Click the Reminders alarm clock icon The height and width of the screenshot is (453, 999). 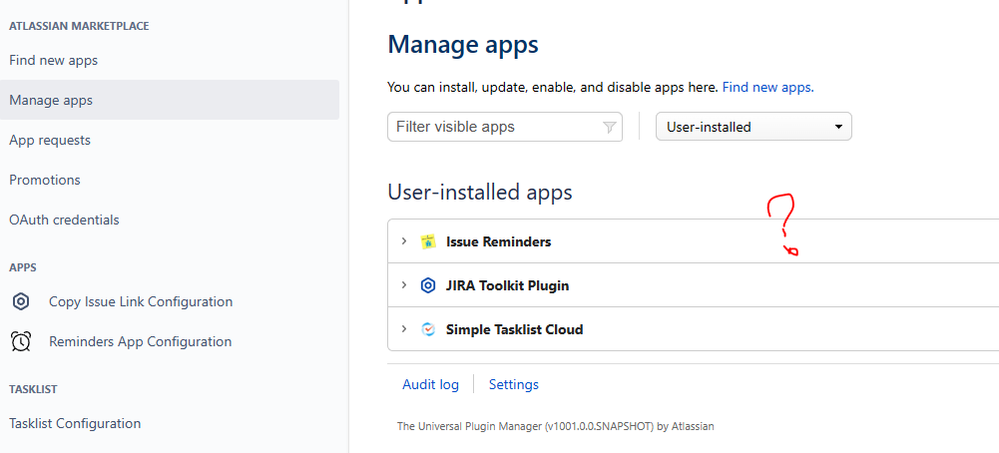pos(21,342)
